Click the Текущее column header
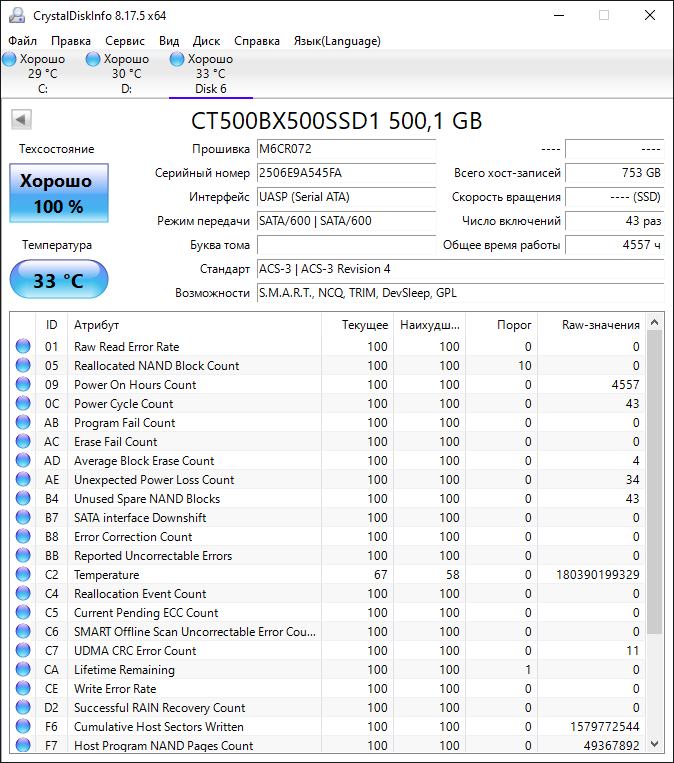The image size is (674, 763). pos(357,325)
